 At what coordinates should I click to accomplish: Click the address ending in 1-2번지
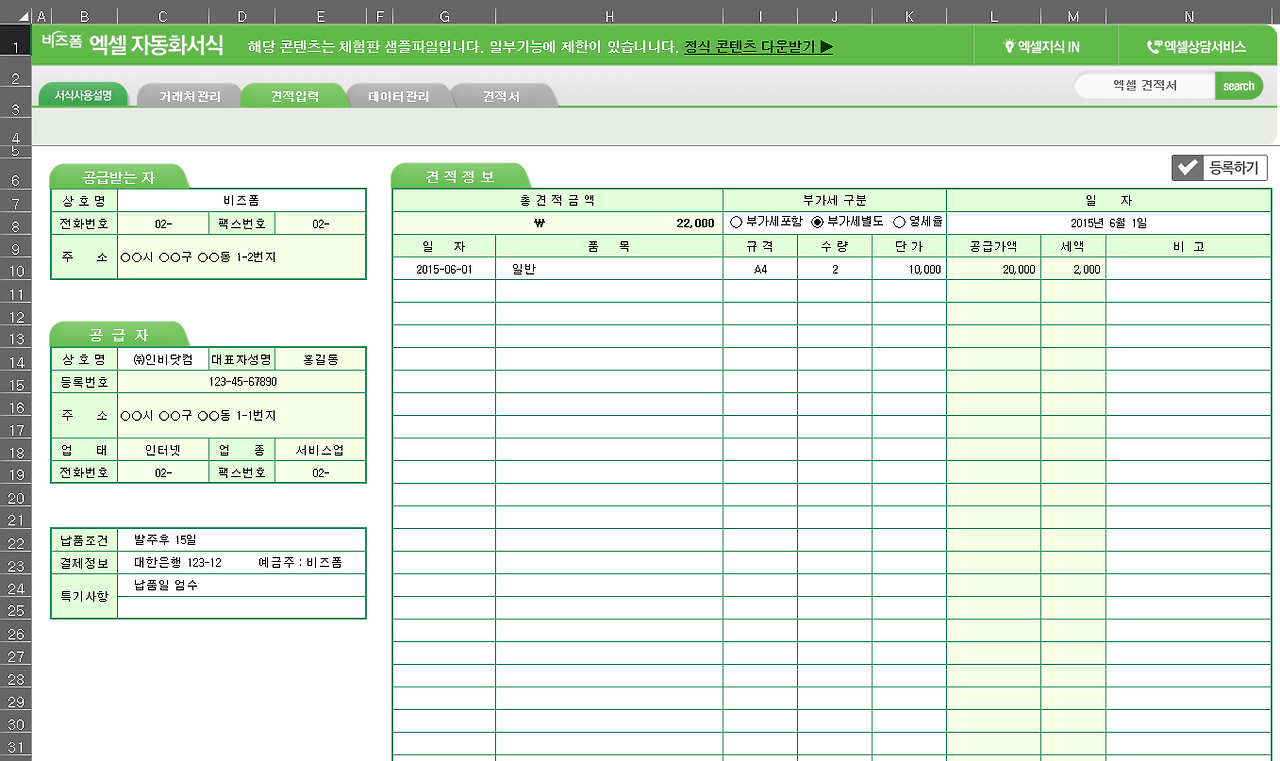(242, 257)
